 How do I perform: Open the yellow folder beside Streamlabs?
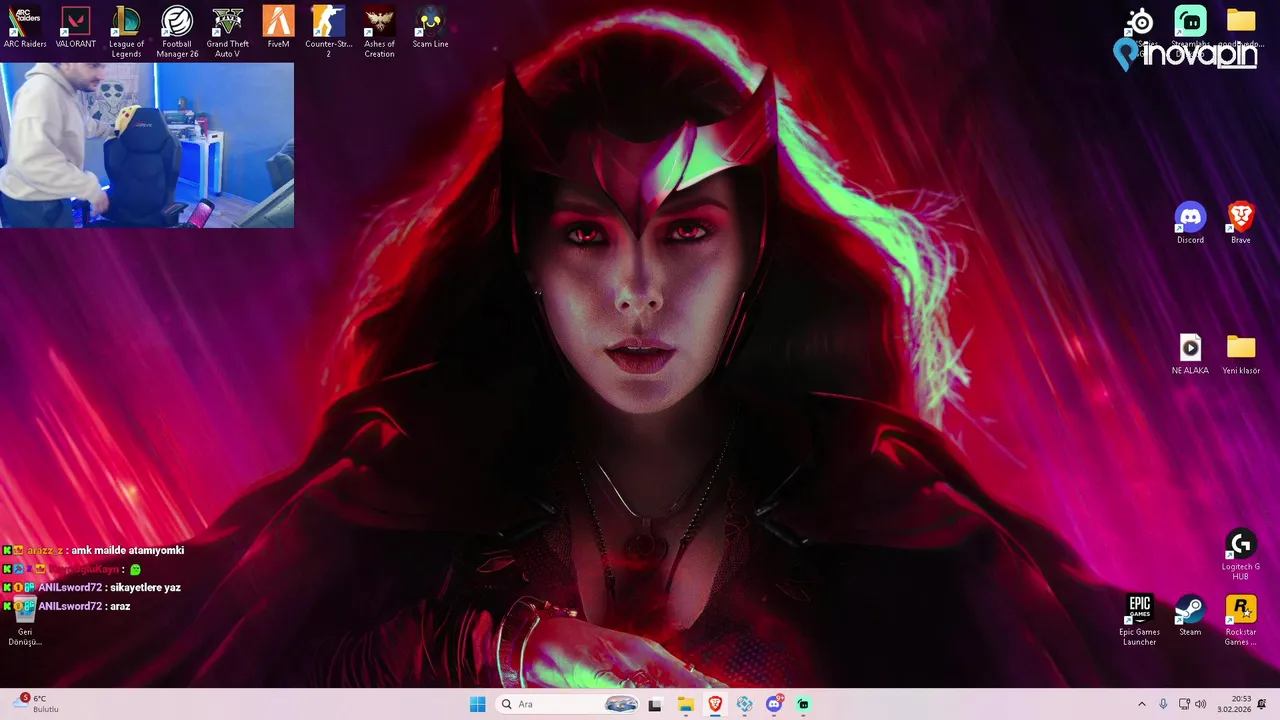click(1241, 22)
